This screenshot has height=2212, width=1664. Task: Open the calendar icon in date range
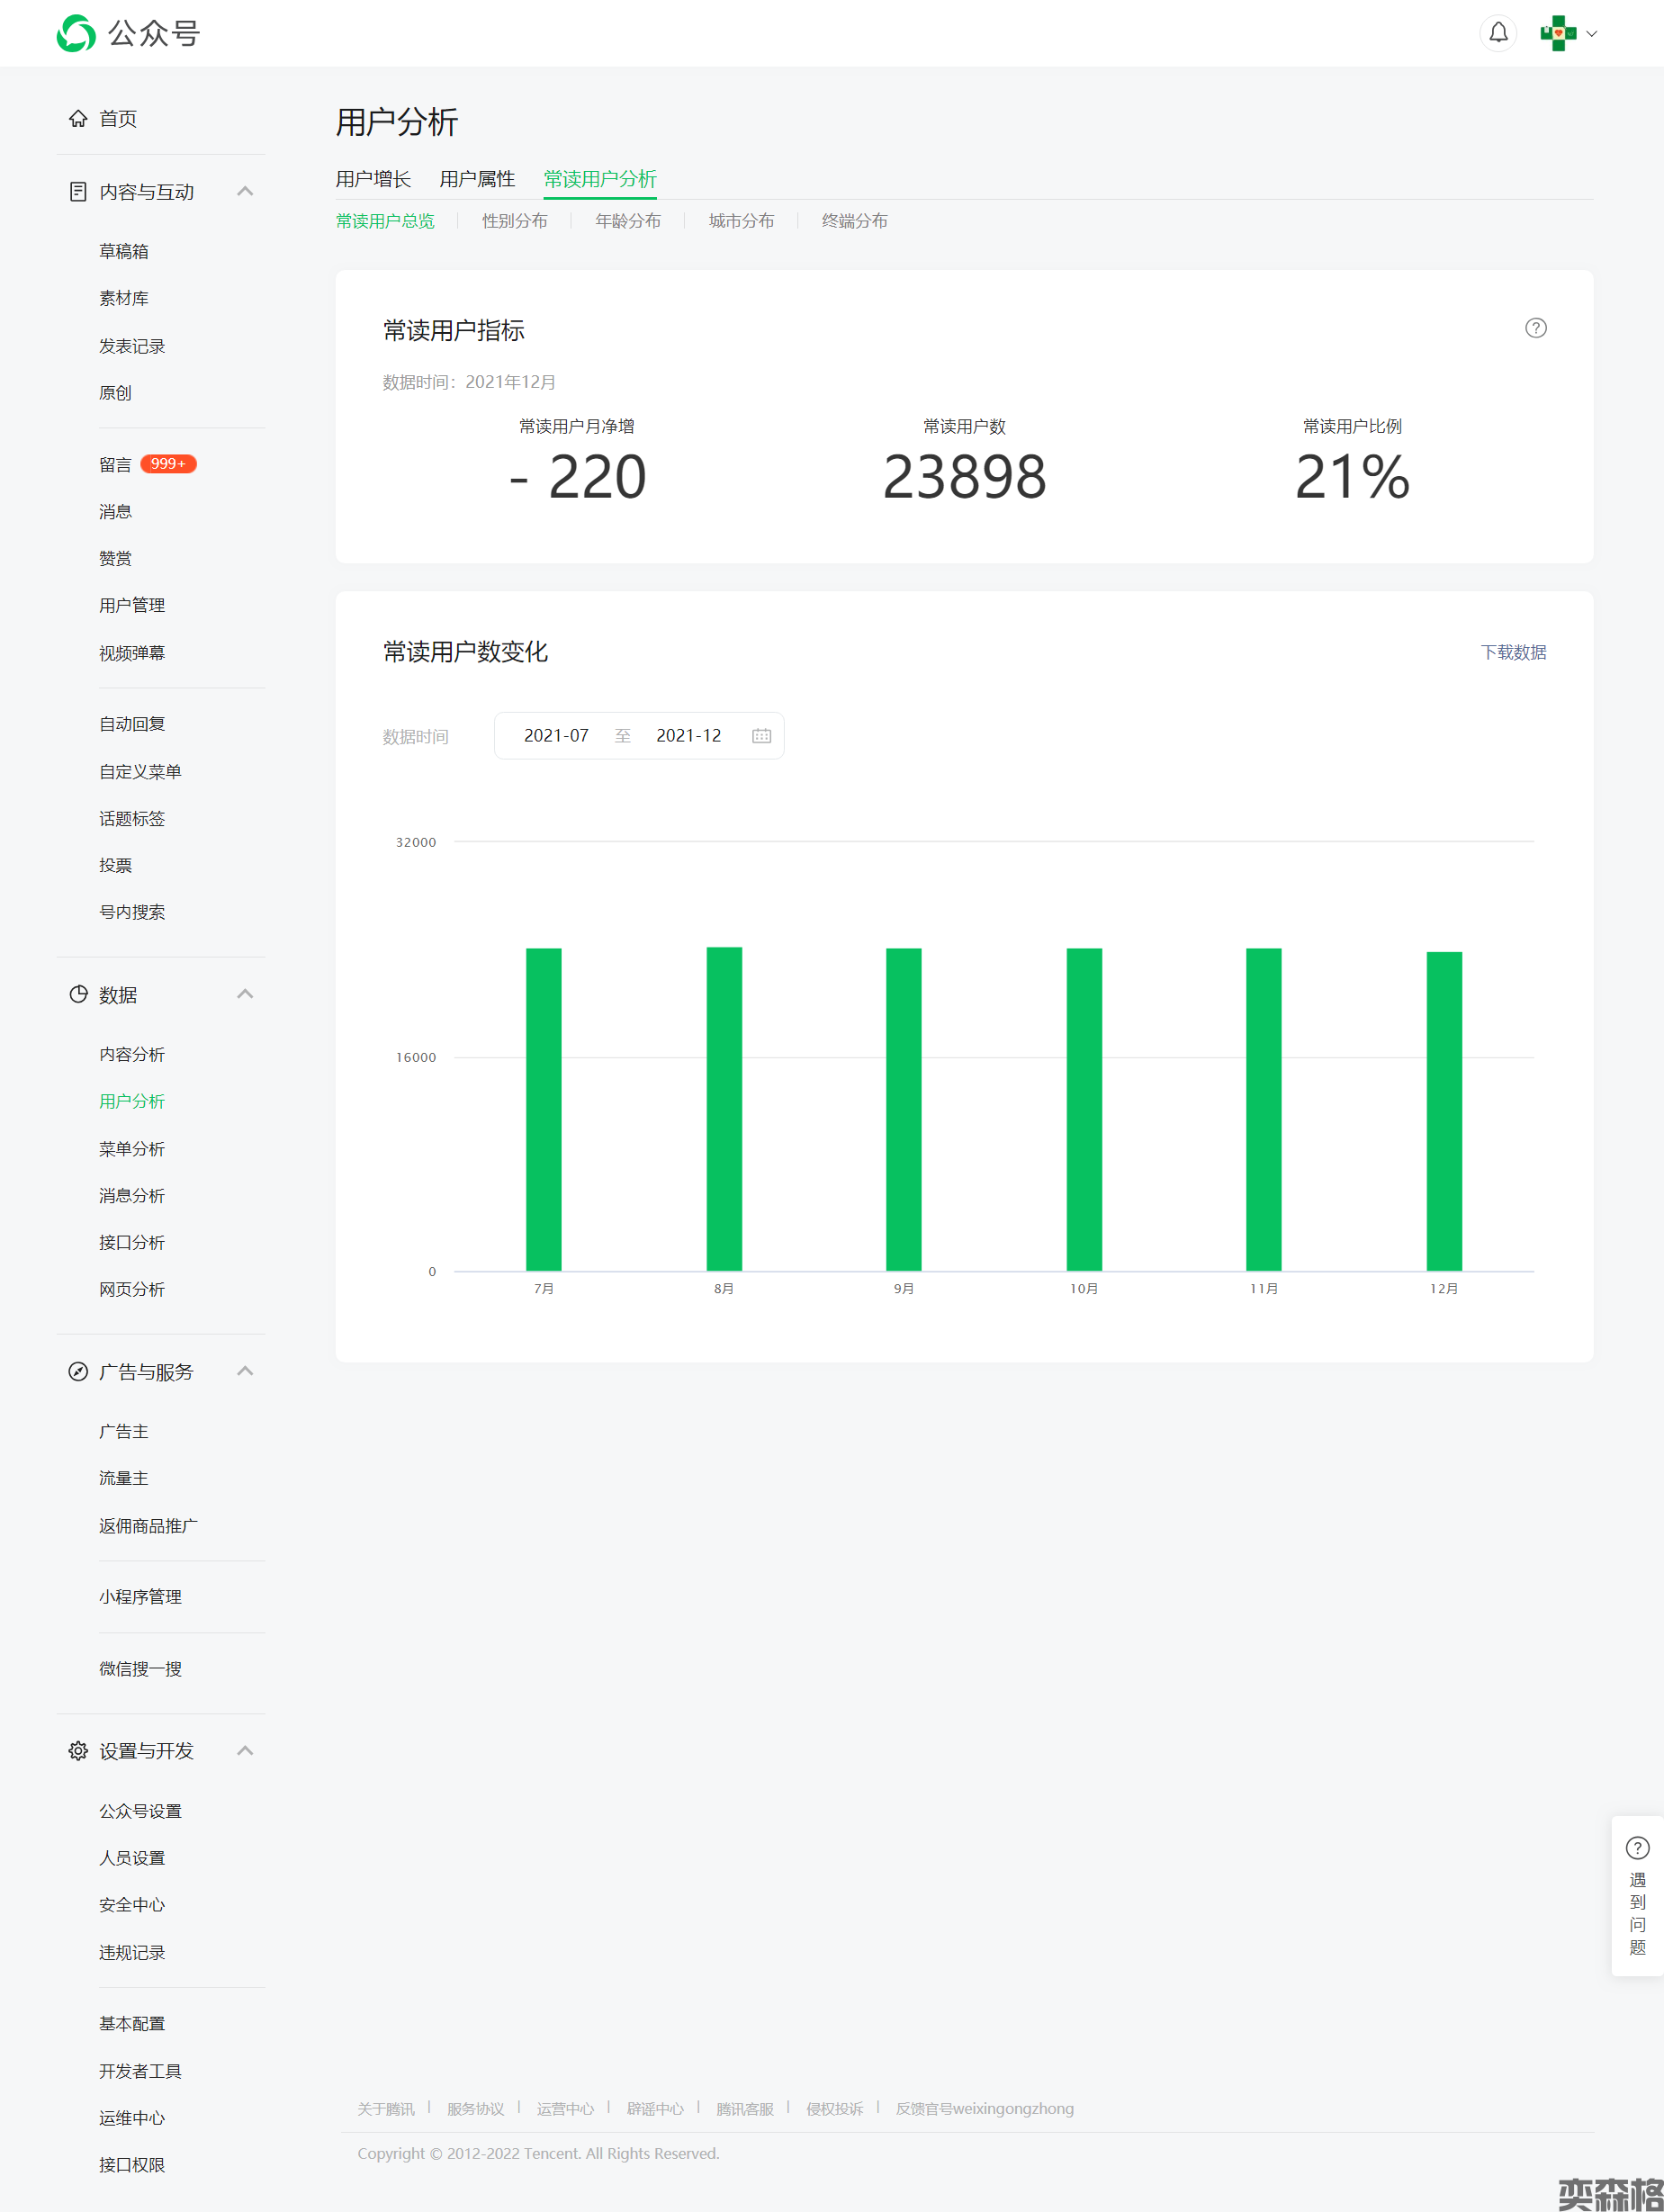point(761,736)
